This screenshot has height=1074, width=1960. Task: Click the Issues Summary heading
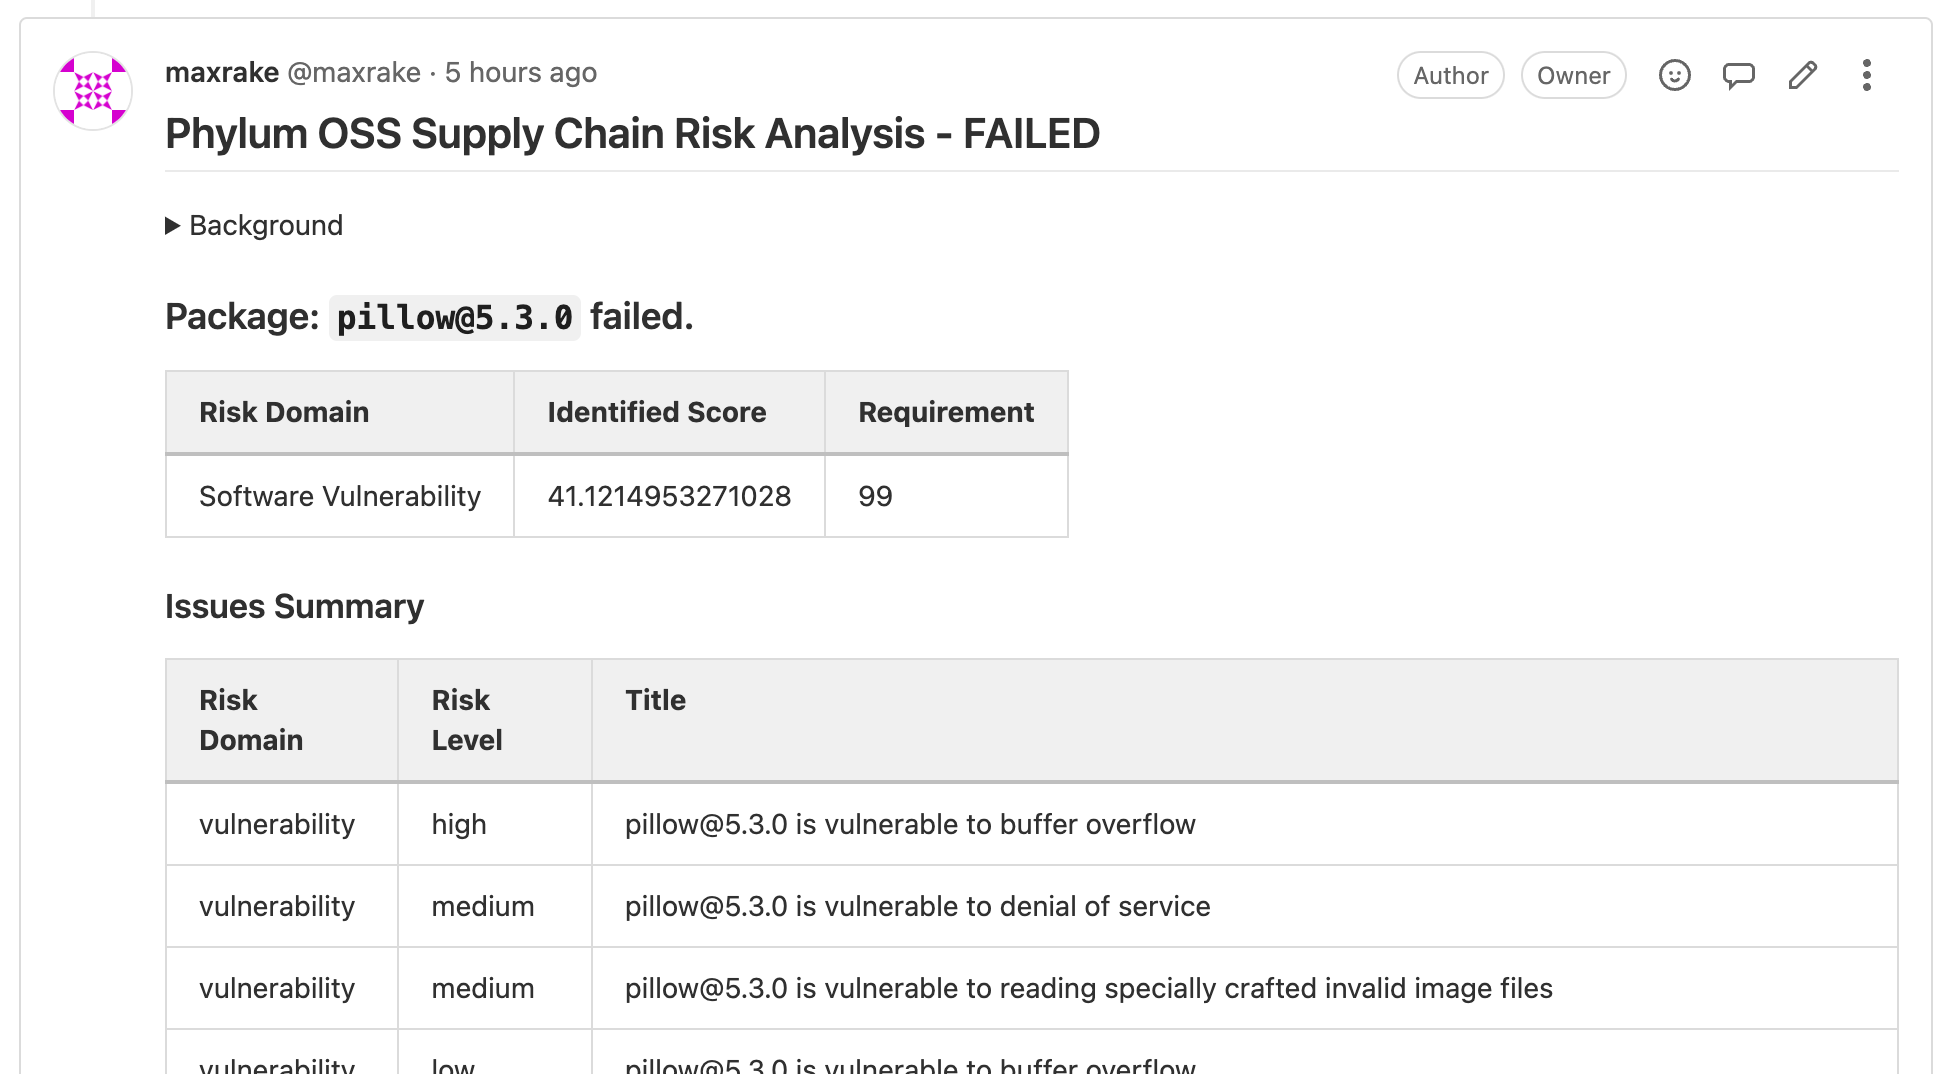click(x=294, y=606)
